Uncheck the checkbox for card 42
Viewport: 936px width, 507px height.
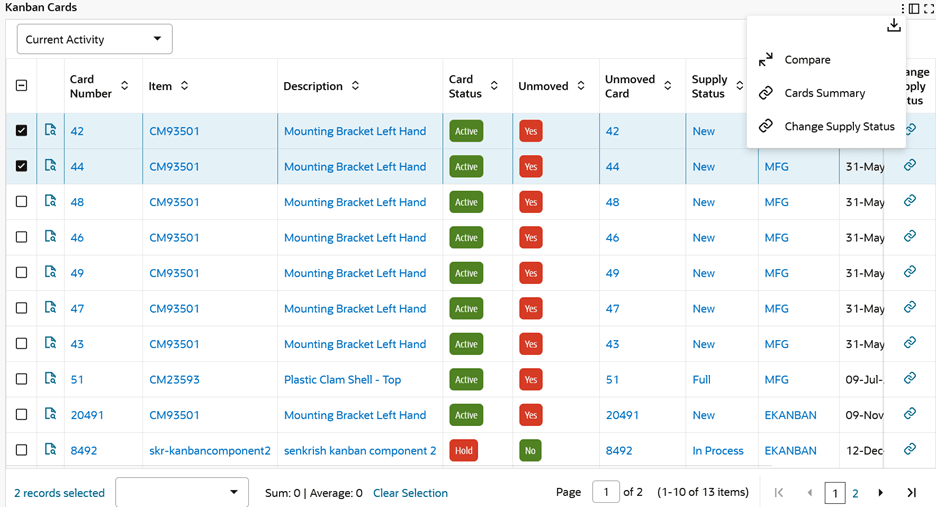click(21, 130)
